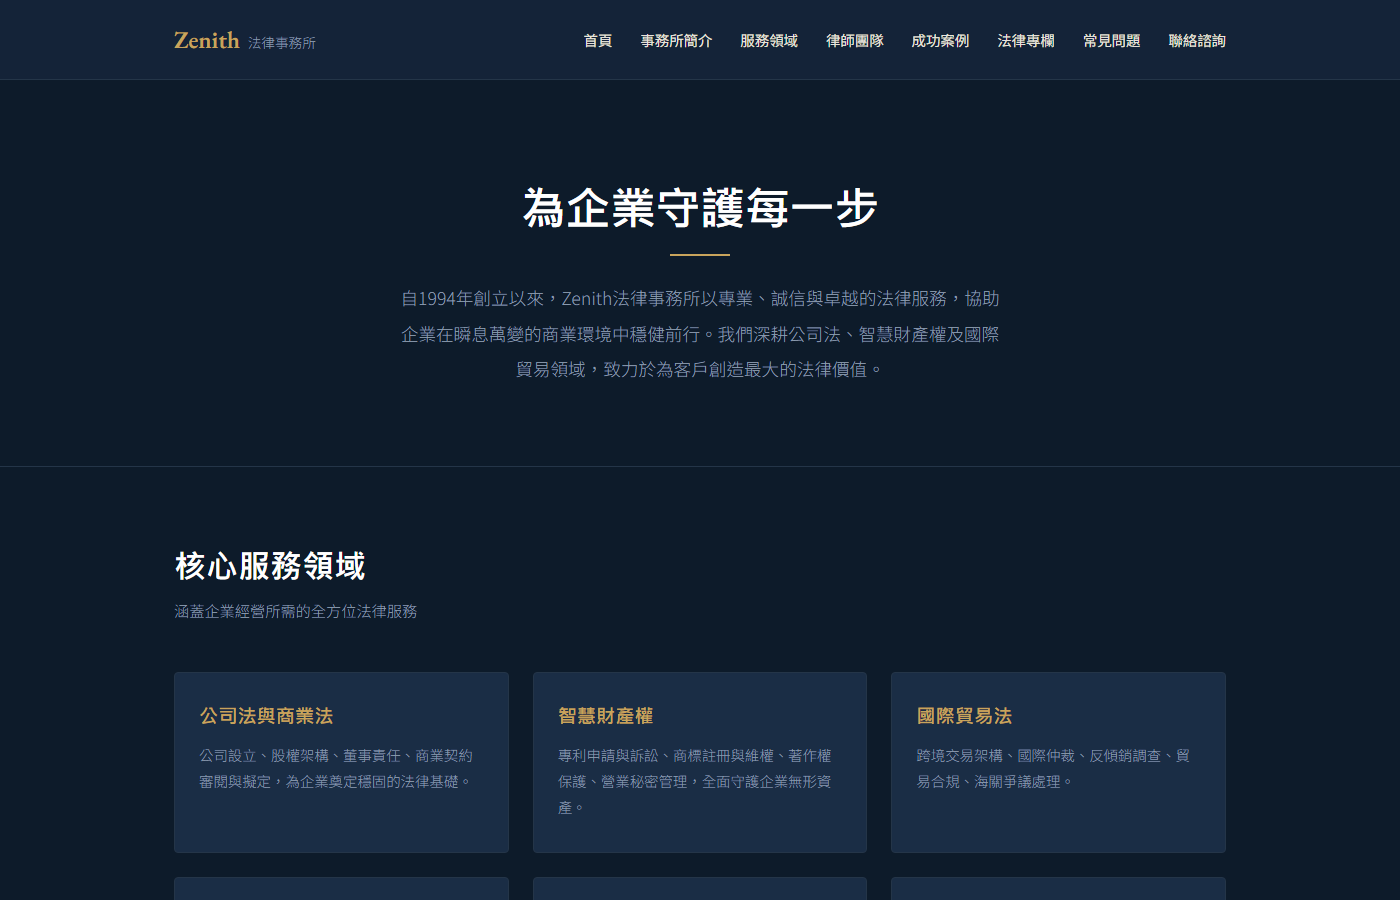
Task: Click the 核心服務領域 section heading
Action: click(x=270, y=566)
